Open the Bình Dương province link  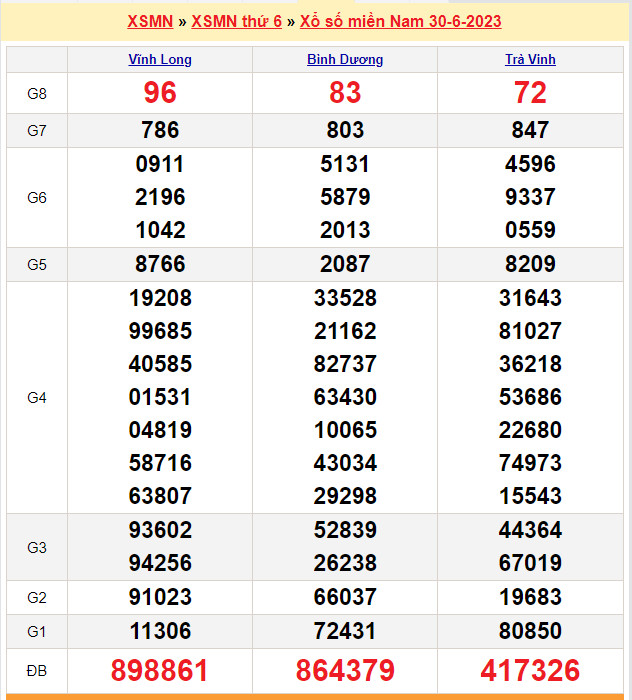[x=345, y=59]
